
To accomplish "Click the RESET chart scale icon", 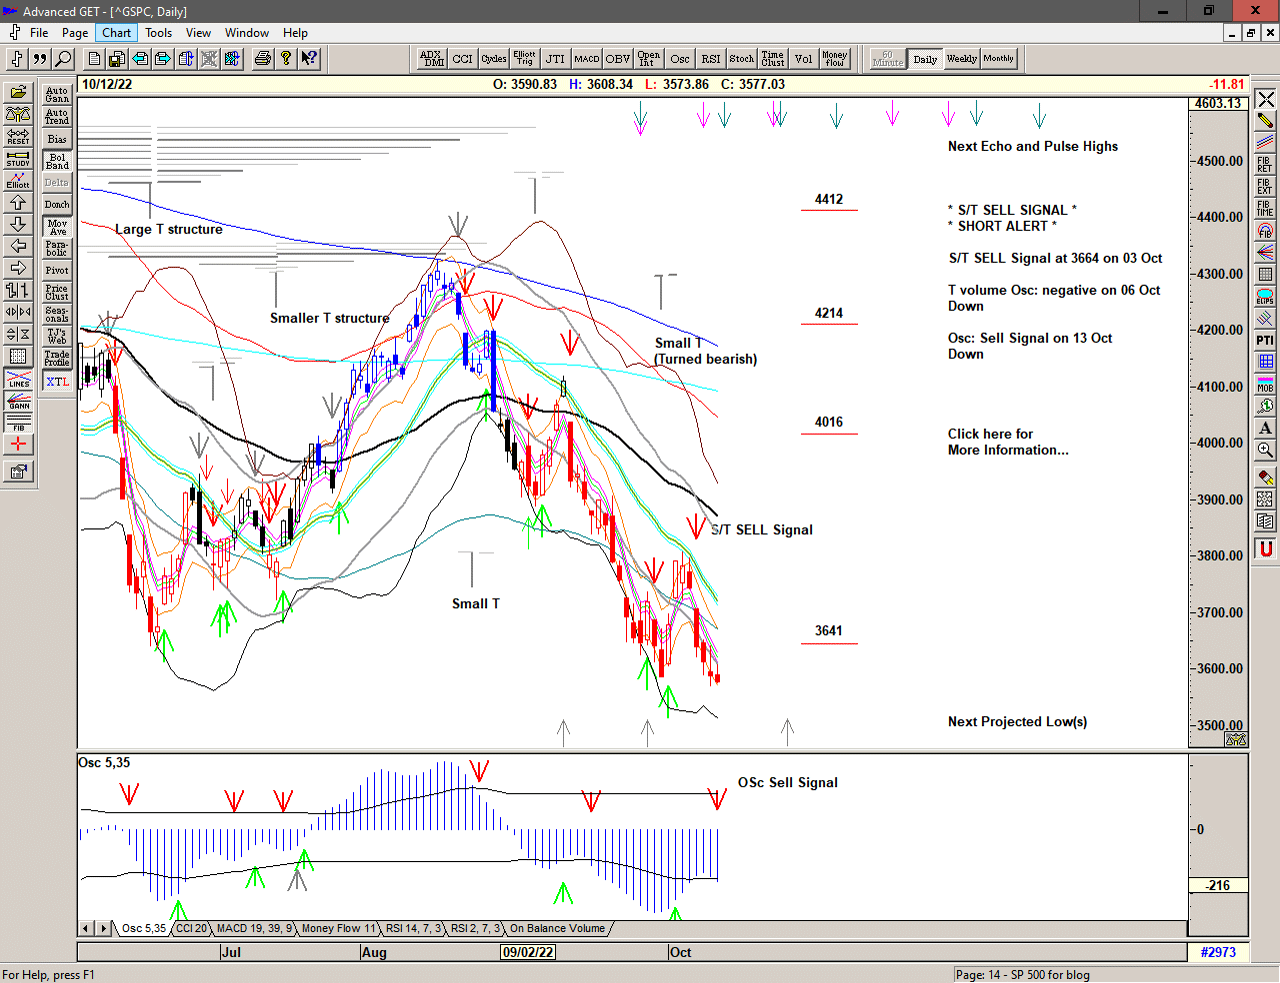I will click(x=18, y=137).
